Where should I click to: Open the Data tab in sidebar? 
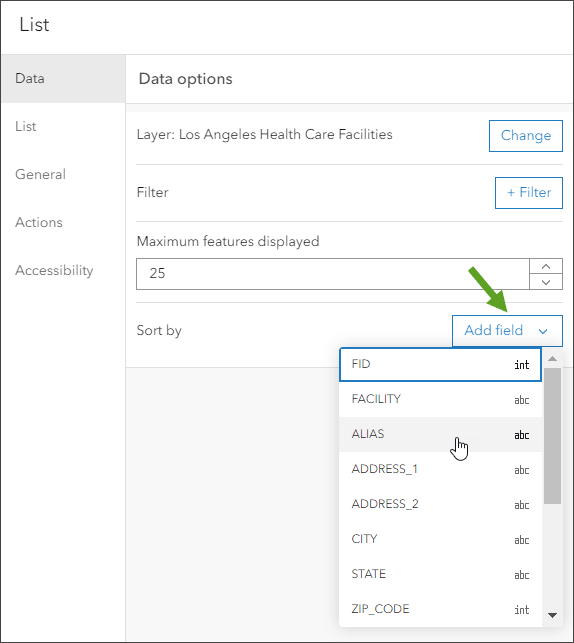click(x=63, y=78)
